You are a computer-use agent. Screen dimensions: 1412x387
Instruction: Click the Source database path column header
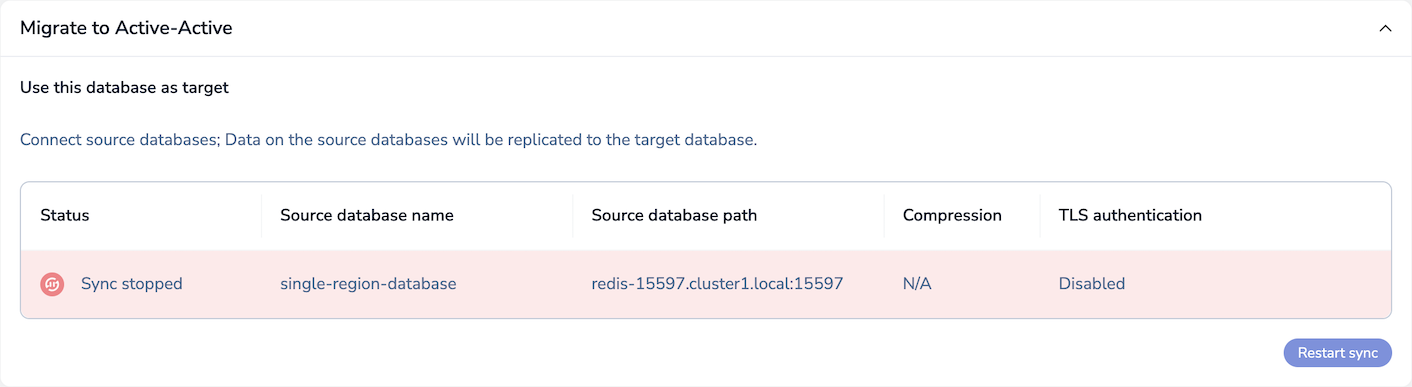[x=674, y=215]
